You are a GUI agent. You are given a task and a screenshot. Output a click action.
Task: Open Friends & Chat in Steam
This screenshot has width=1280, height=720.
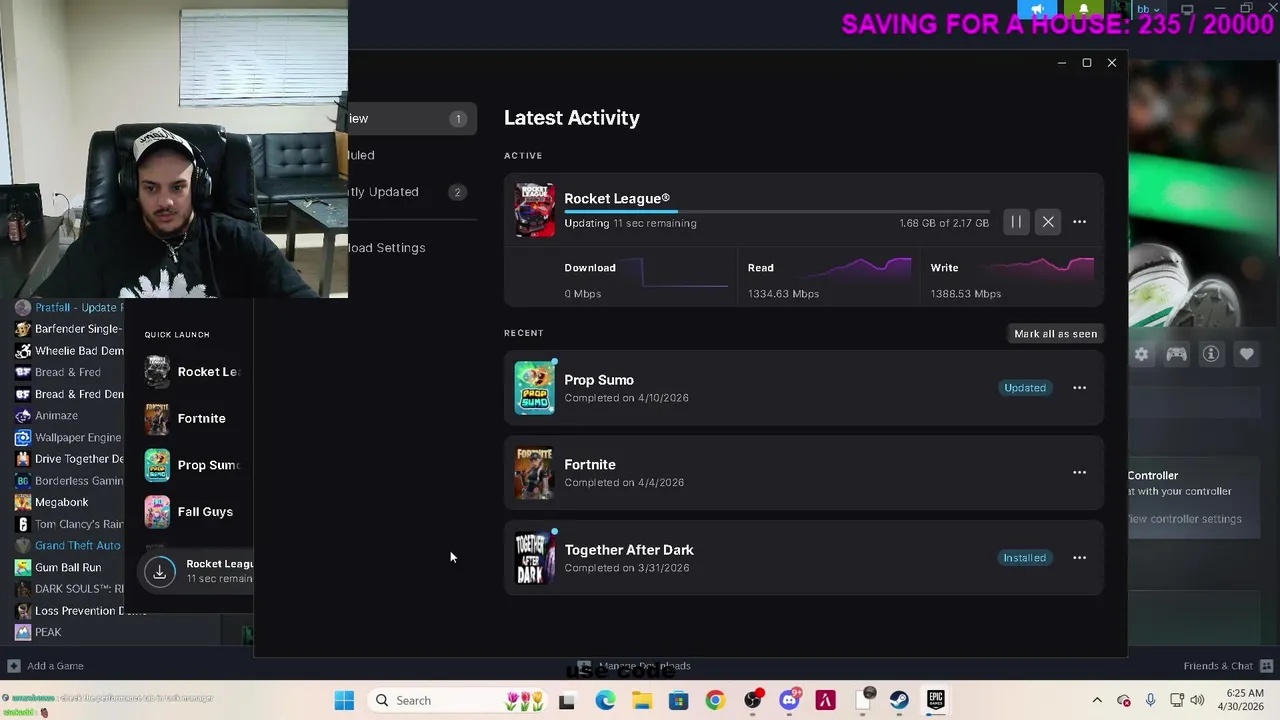coord(1226,666)
